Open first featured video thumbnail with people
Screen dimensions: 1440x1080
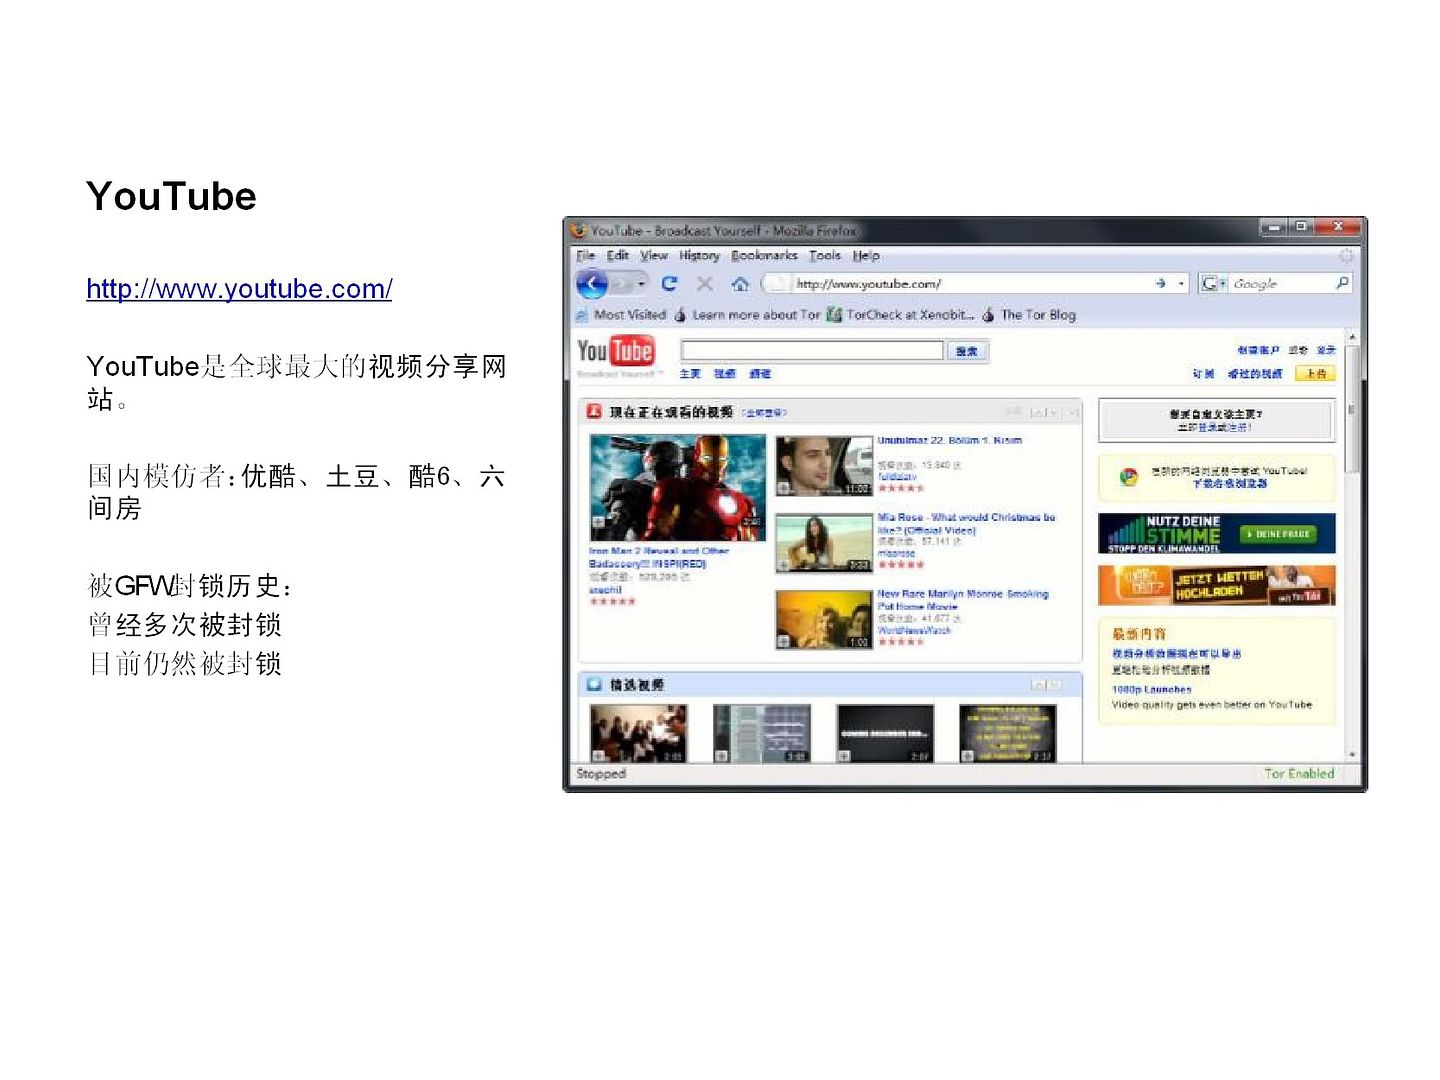(x=638, y=733)
